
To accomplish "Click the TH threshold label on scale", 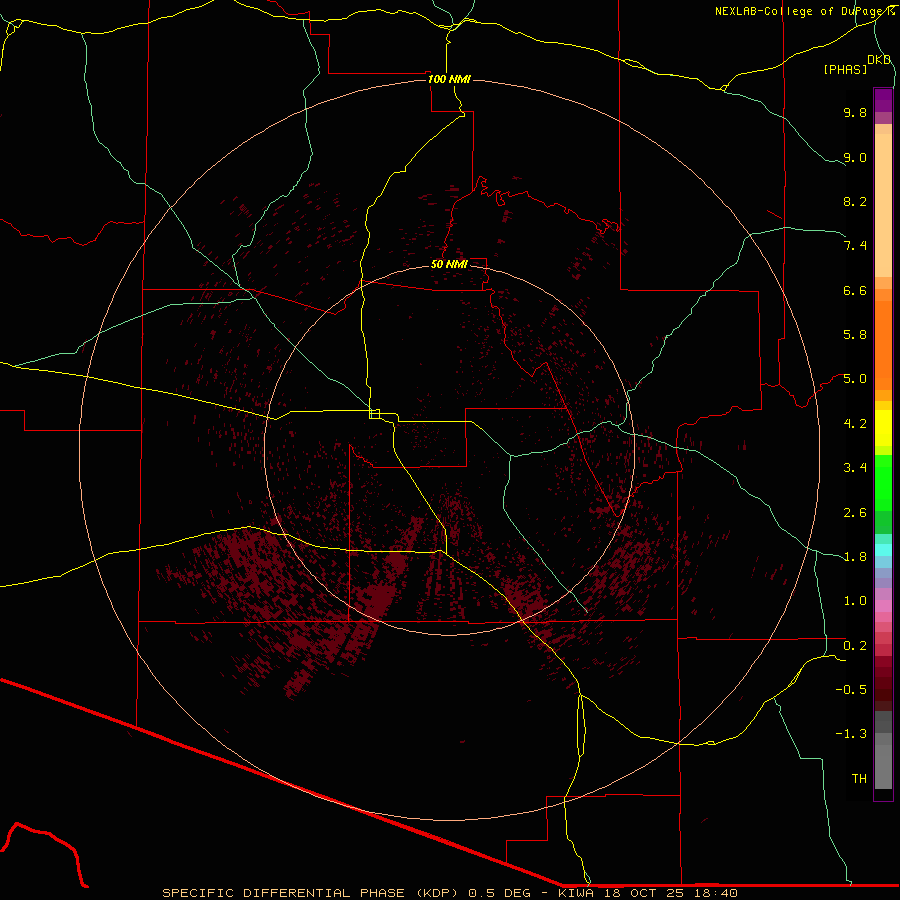I will point(859,779).
